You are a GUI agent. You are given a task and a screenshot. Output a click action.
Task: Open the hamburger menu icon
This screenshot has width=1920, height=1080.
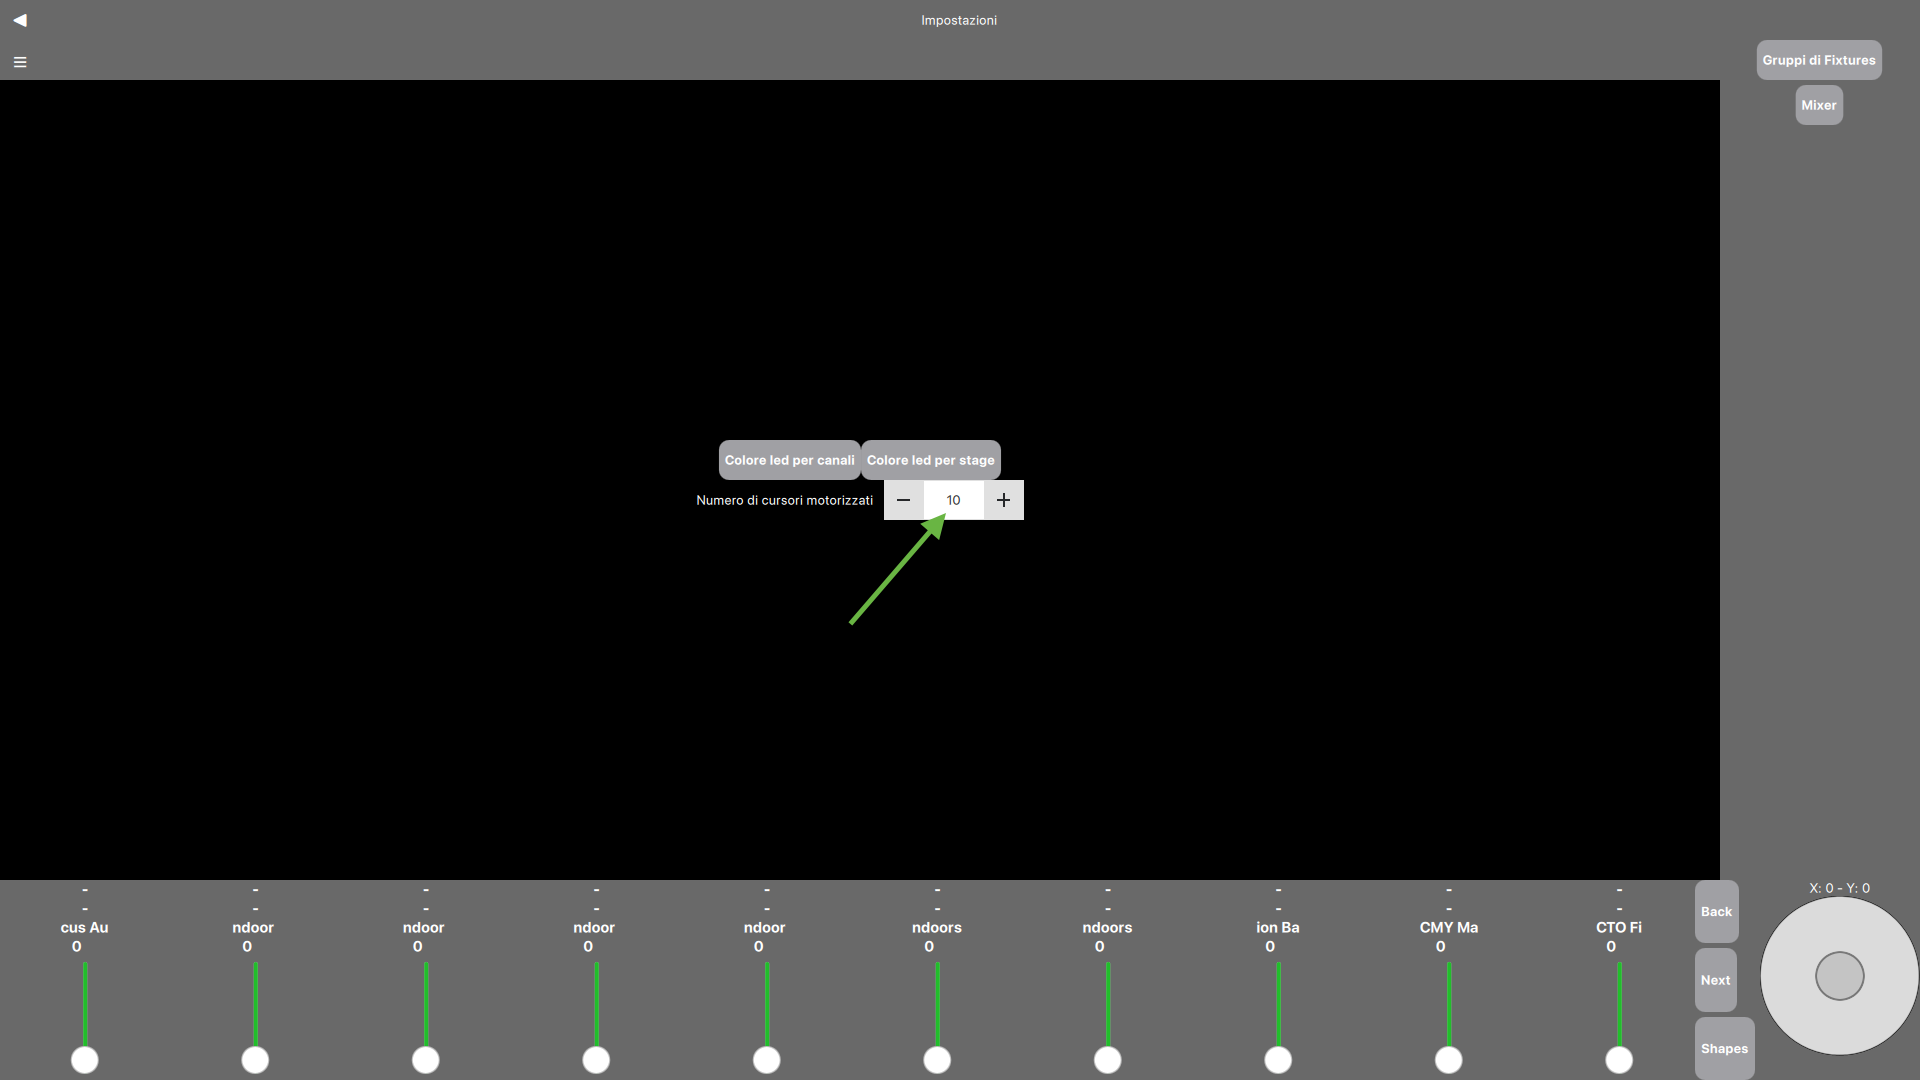18,61
